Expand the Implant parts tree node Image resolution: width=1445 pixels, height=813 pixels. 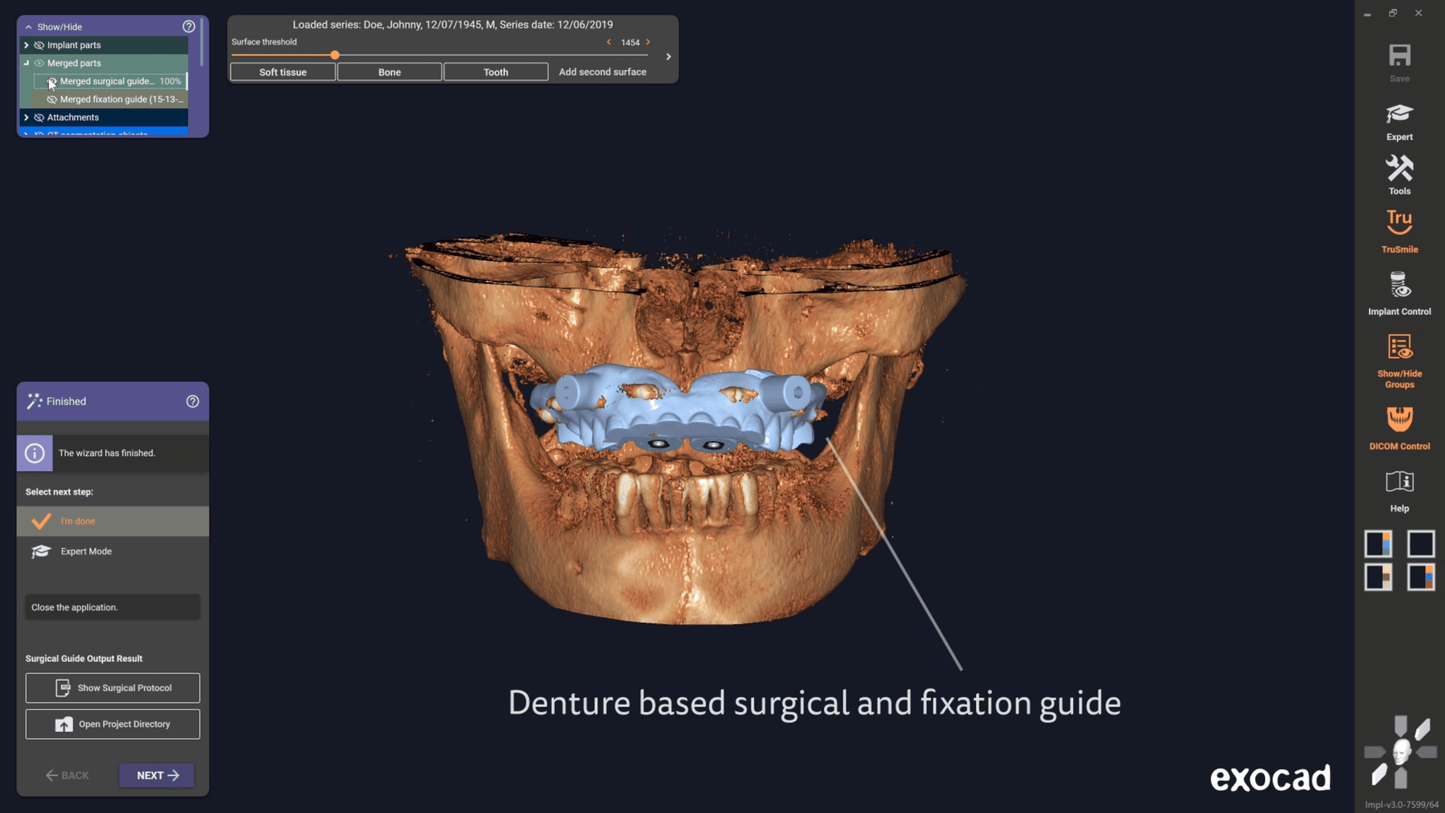pos(27,45)
